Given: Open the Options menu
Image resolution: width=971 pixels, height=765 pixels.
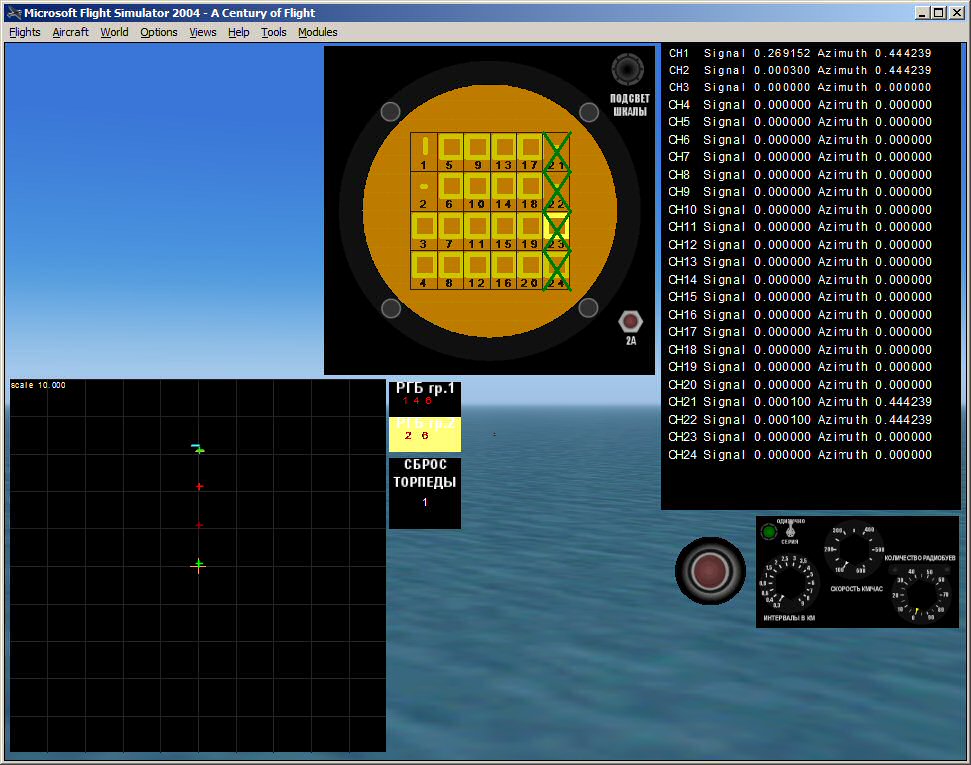Looking at the screenshot, I should [159, 32].
